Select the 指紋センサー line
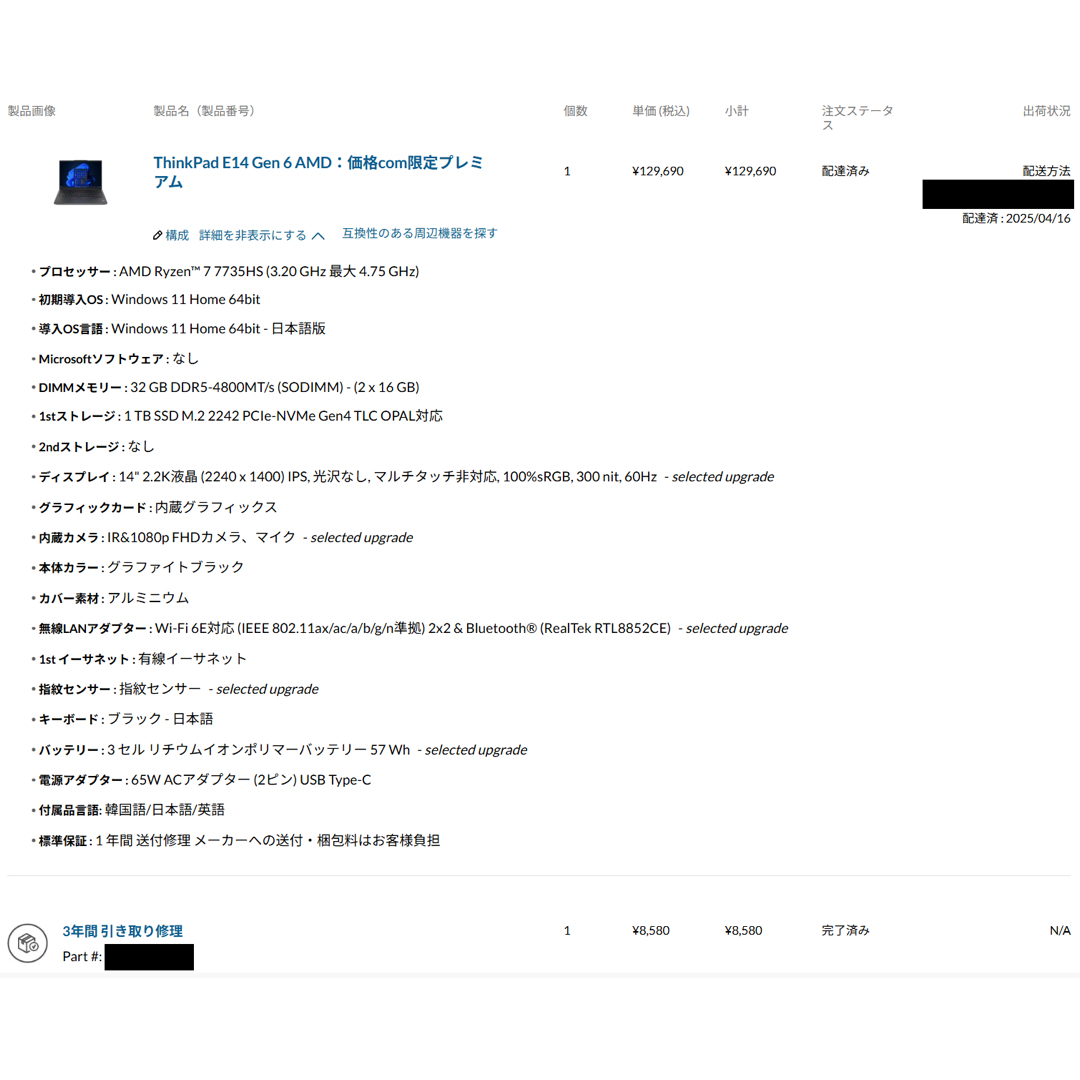This screenshot has height=1080, width=1080. point(175,689)
